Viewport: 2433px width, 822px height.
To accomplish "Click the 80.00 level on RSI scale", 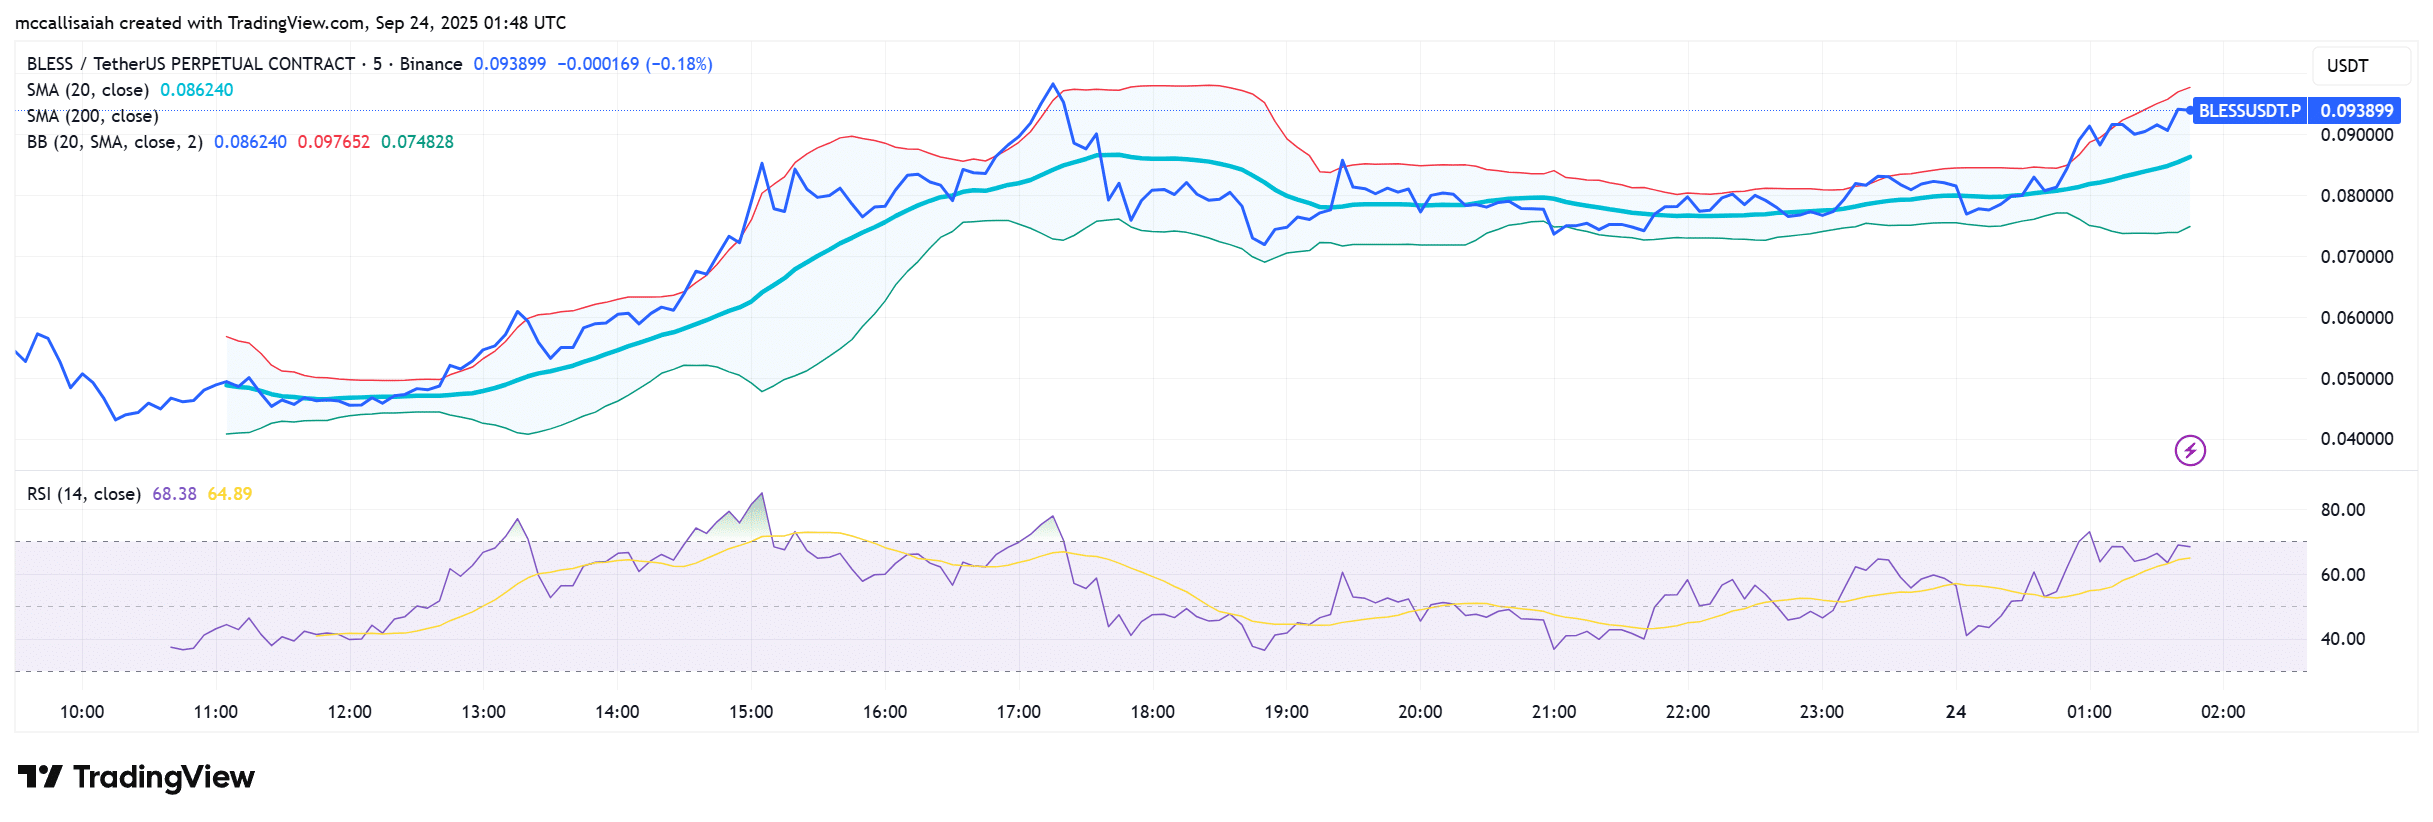I will coord(2342,510).
